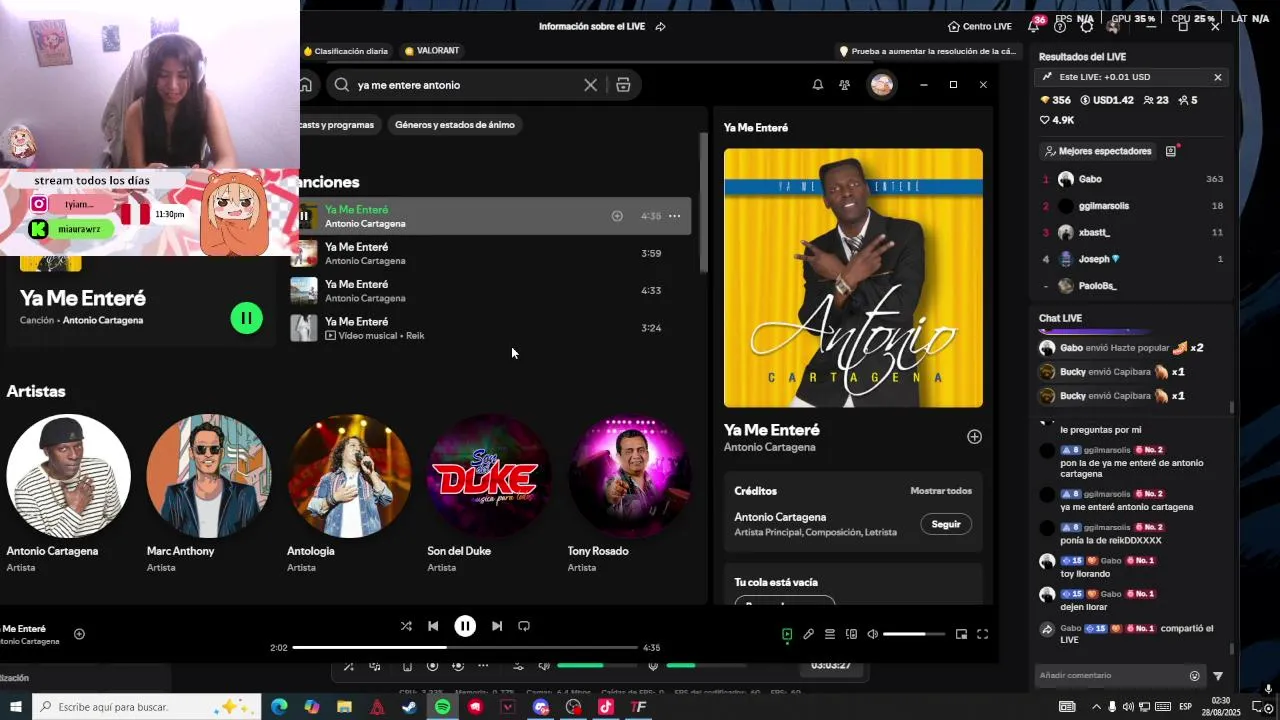Select the Ya Me Enteré song lasting 3:59
The image size is (1280, 720).
point(490,254)
